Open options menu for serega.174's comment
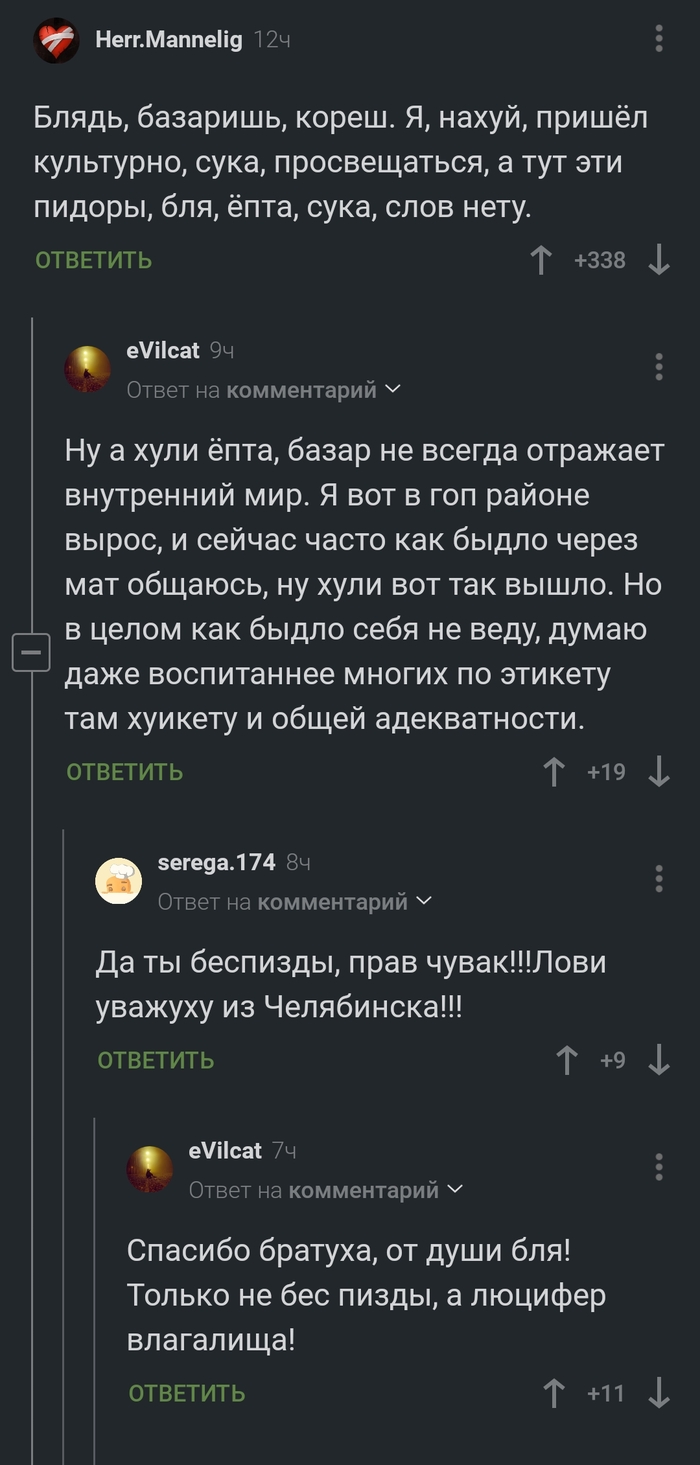Image resolution: width=700 pixels, height=1465 pixels. [658, 878]
